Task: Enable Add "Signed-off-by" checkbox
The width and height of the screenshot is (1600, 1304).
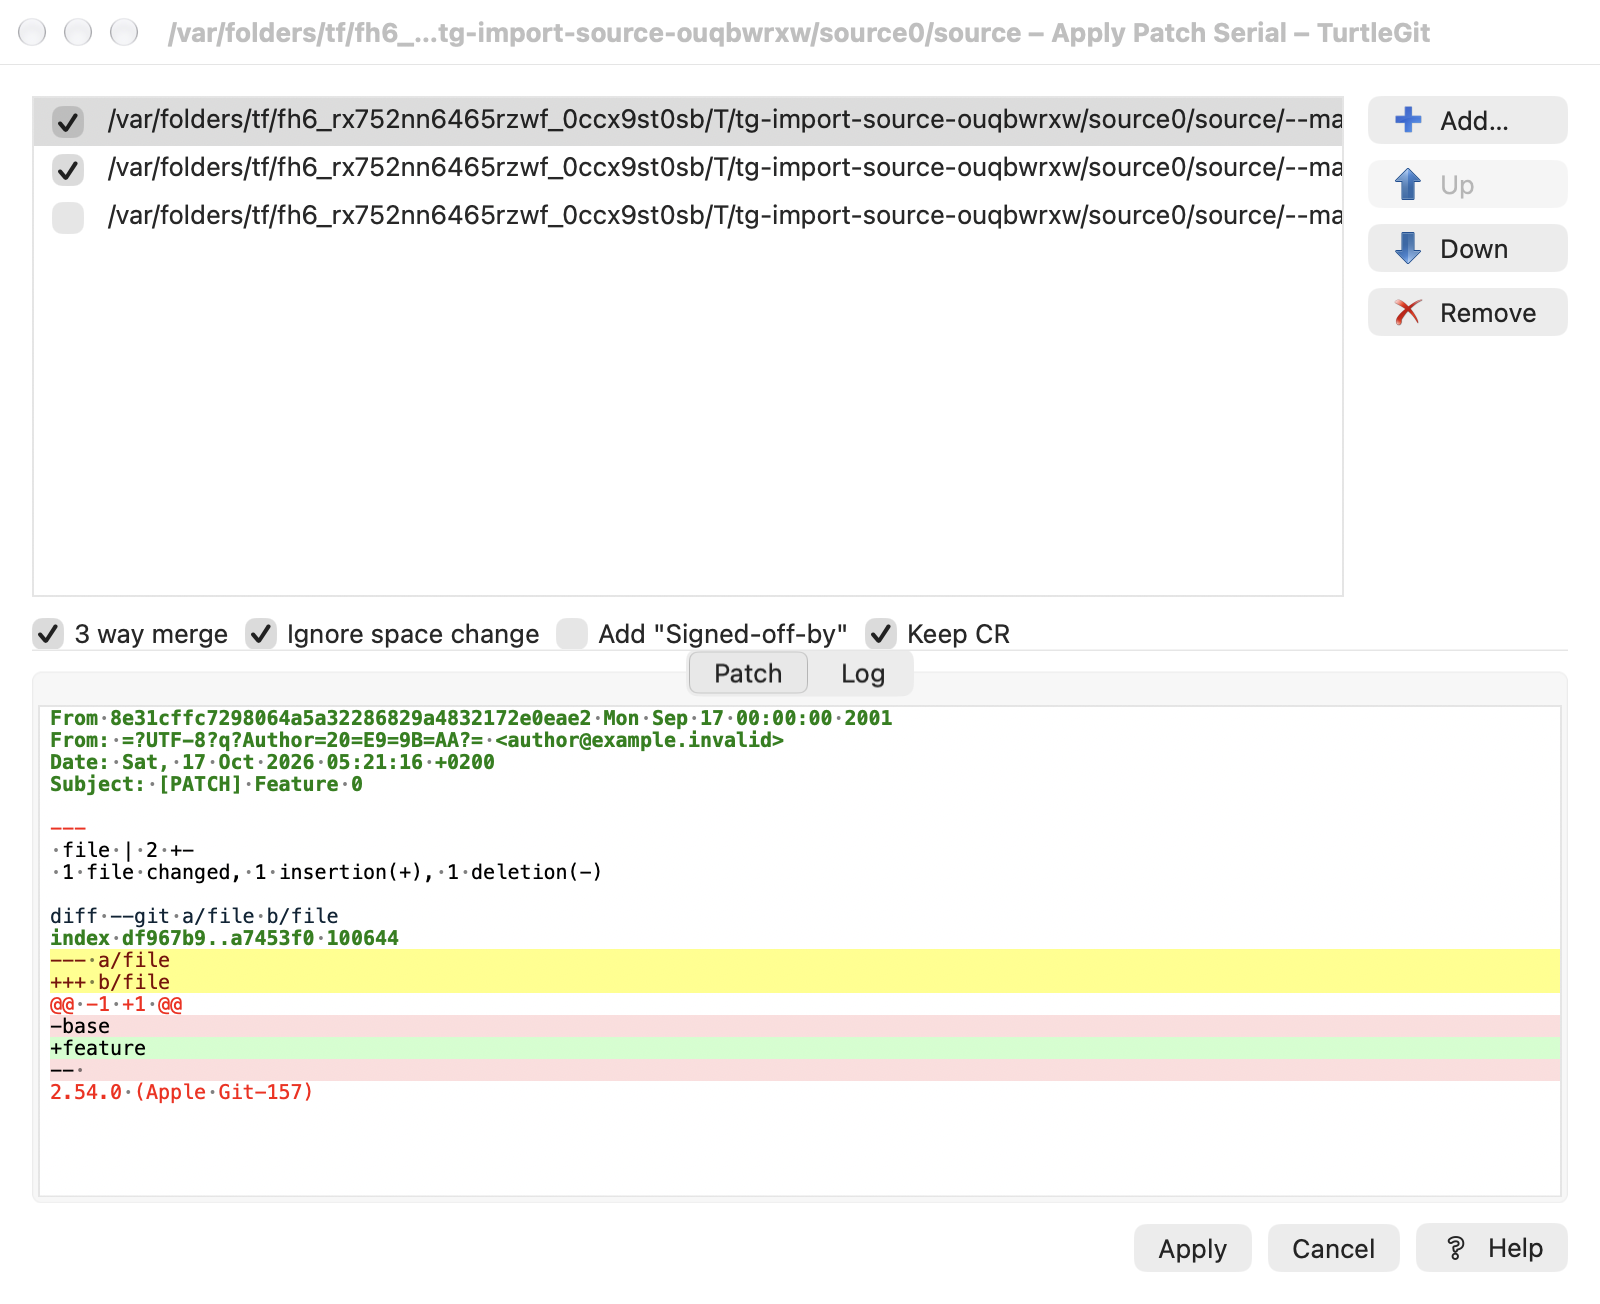Action: pos(572,633)
